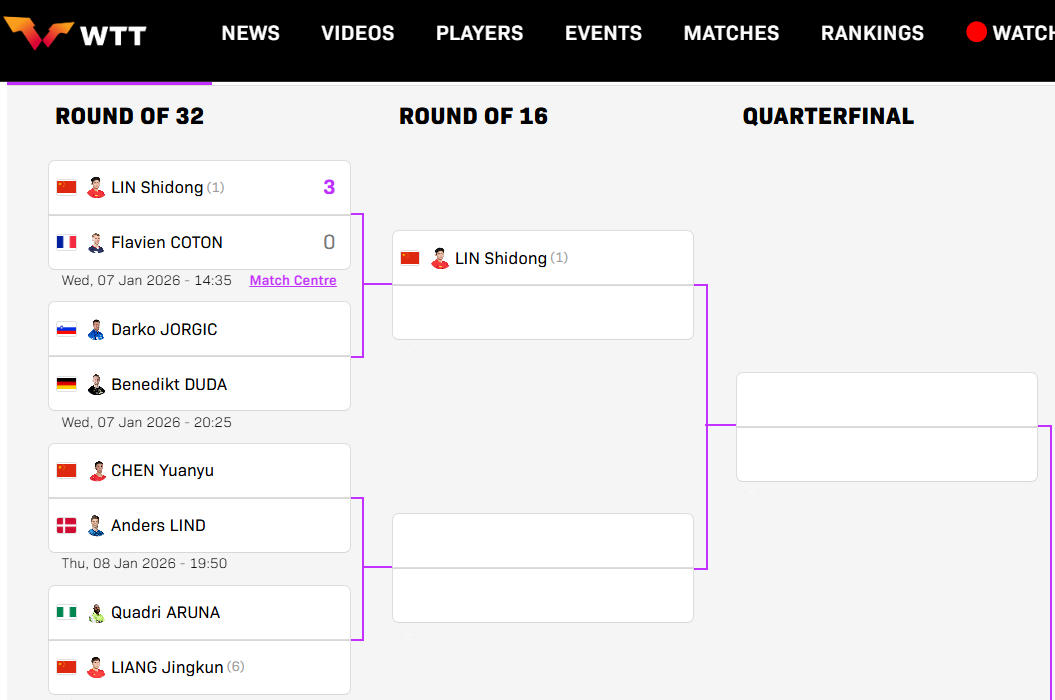Click LIN Shidong's avatar in Round of 32
The width and height of the screenshot is (1055, 700).
pos(96,187)
